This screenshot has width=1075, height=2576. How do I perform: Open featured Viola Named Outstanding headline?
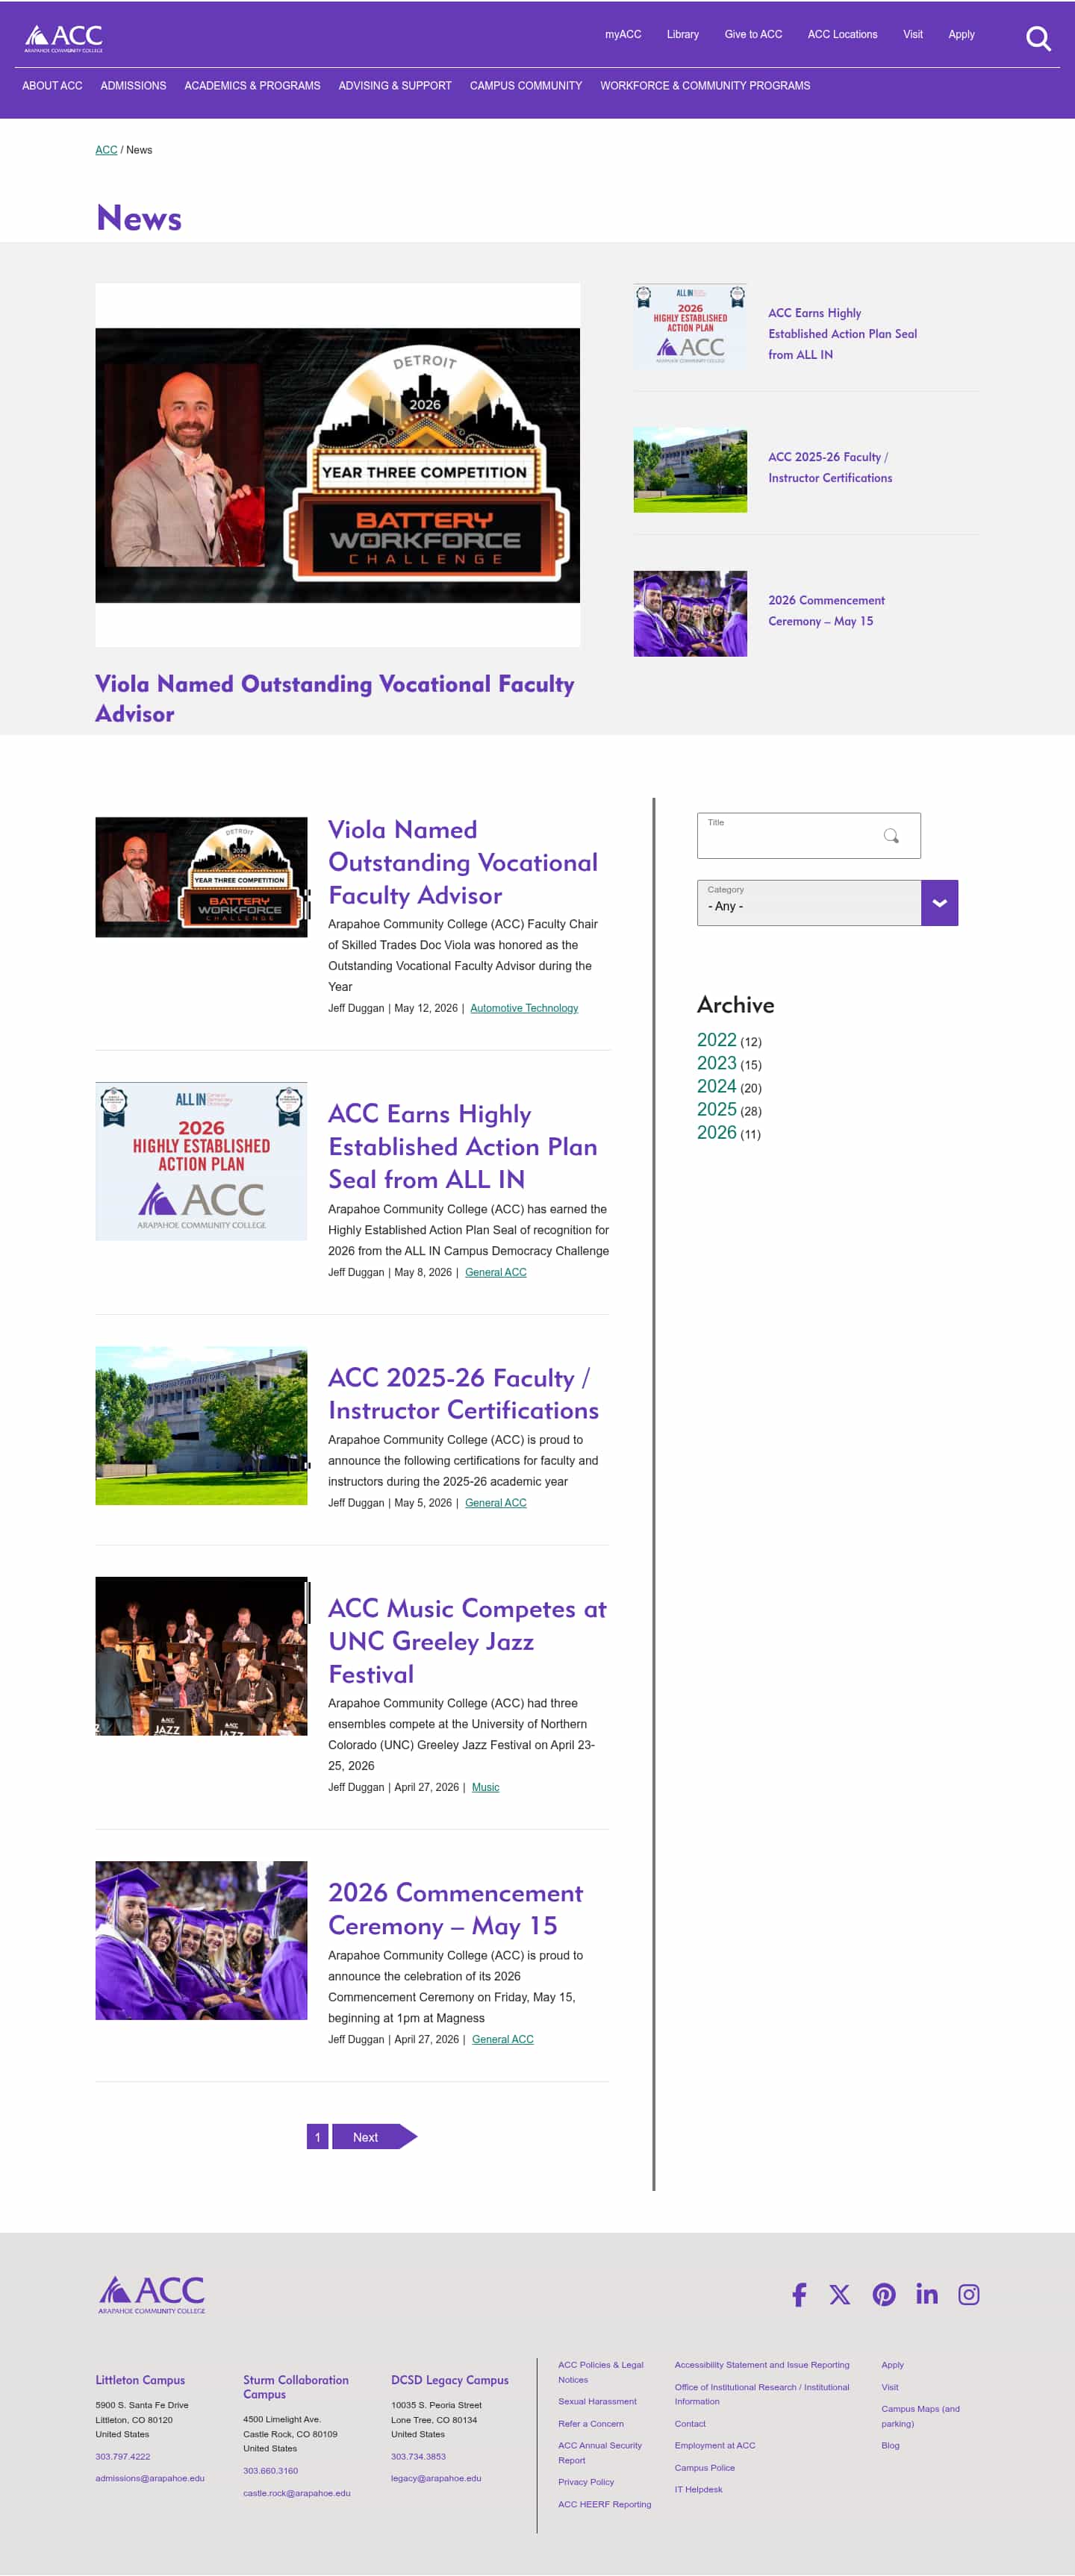[x=335, y=698]
